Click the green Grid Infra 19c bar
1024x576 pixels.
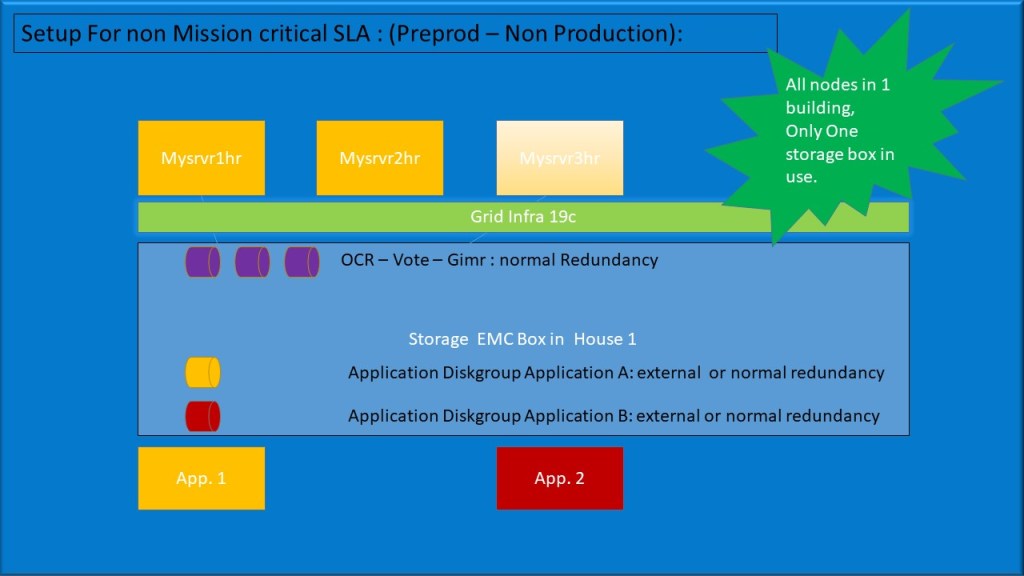[x=500, y=217]
